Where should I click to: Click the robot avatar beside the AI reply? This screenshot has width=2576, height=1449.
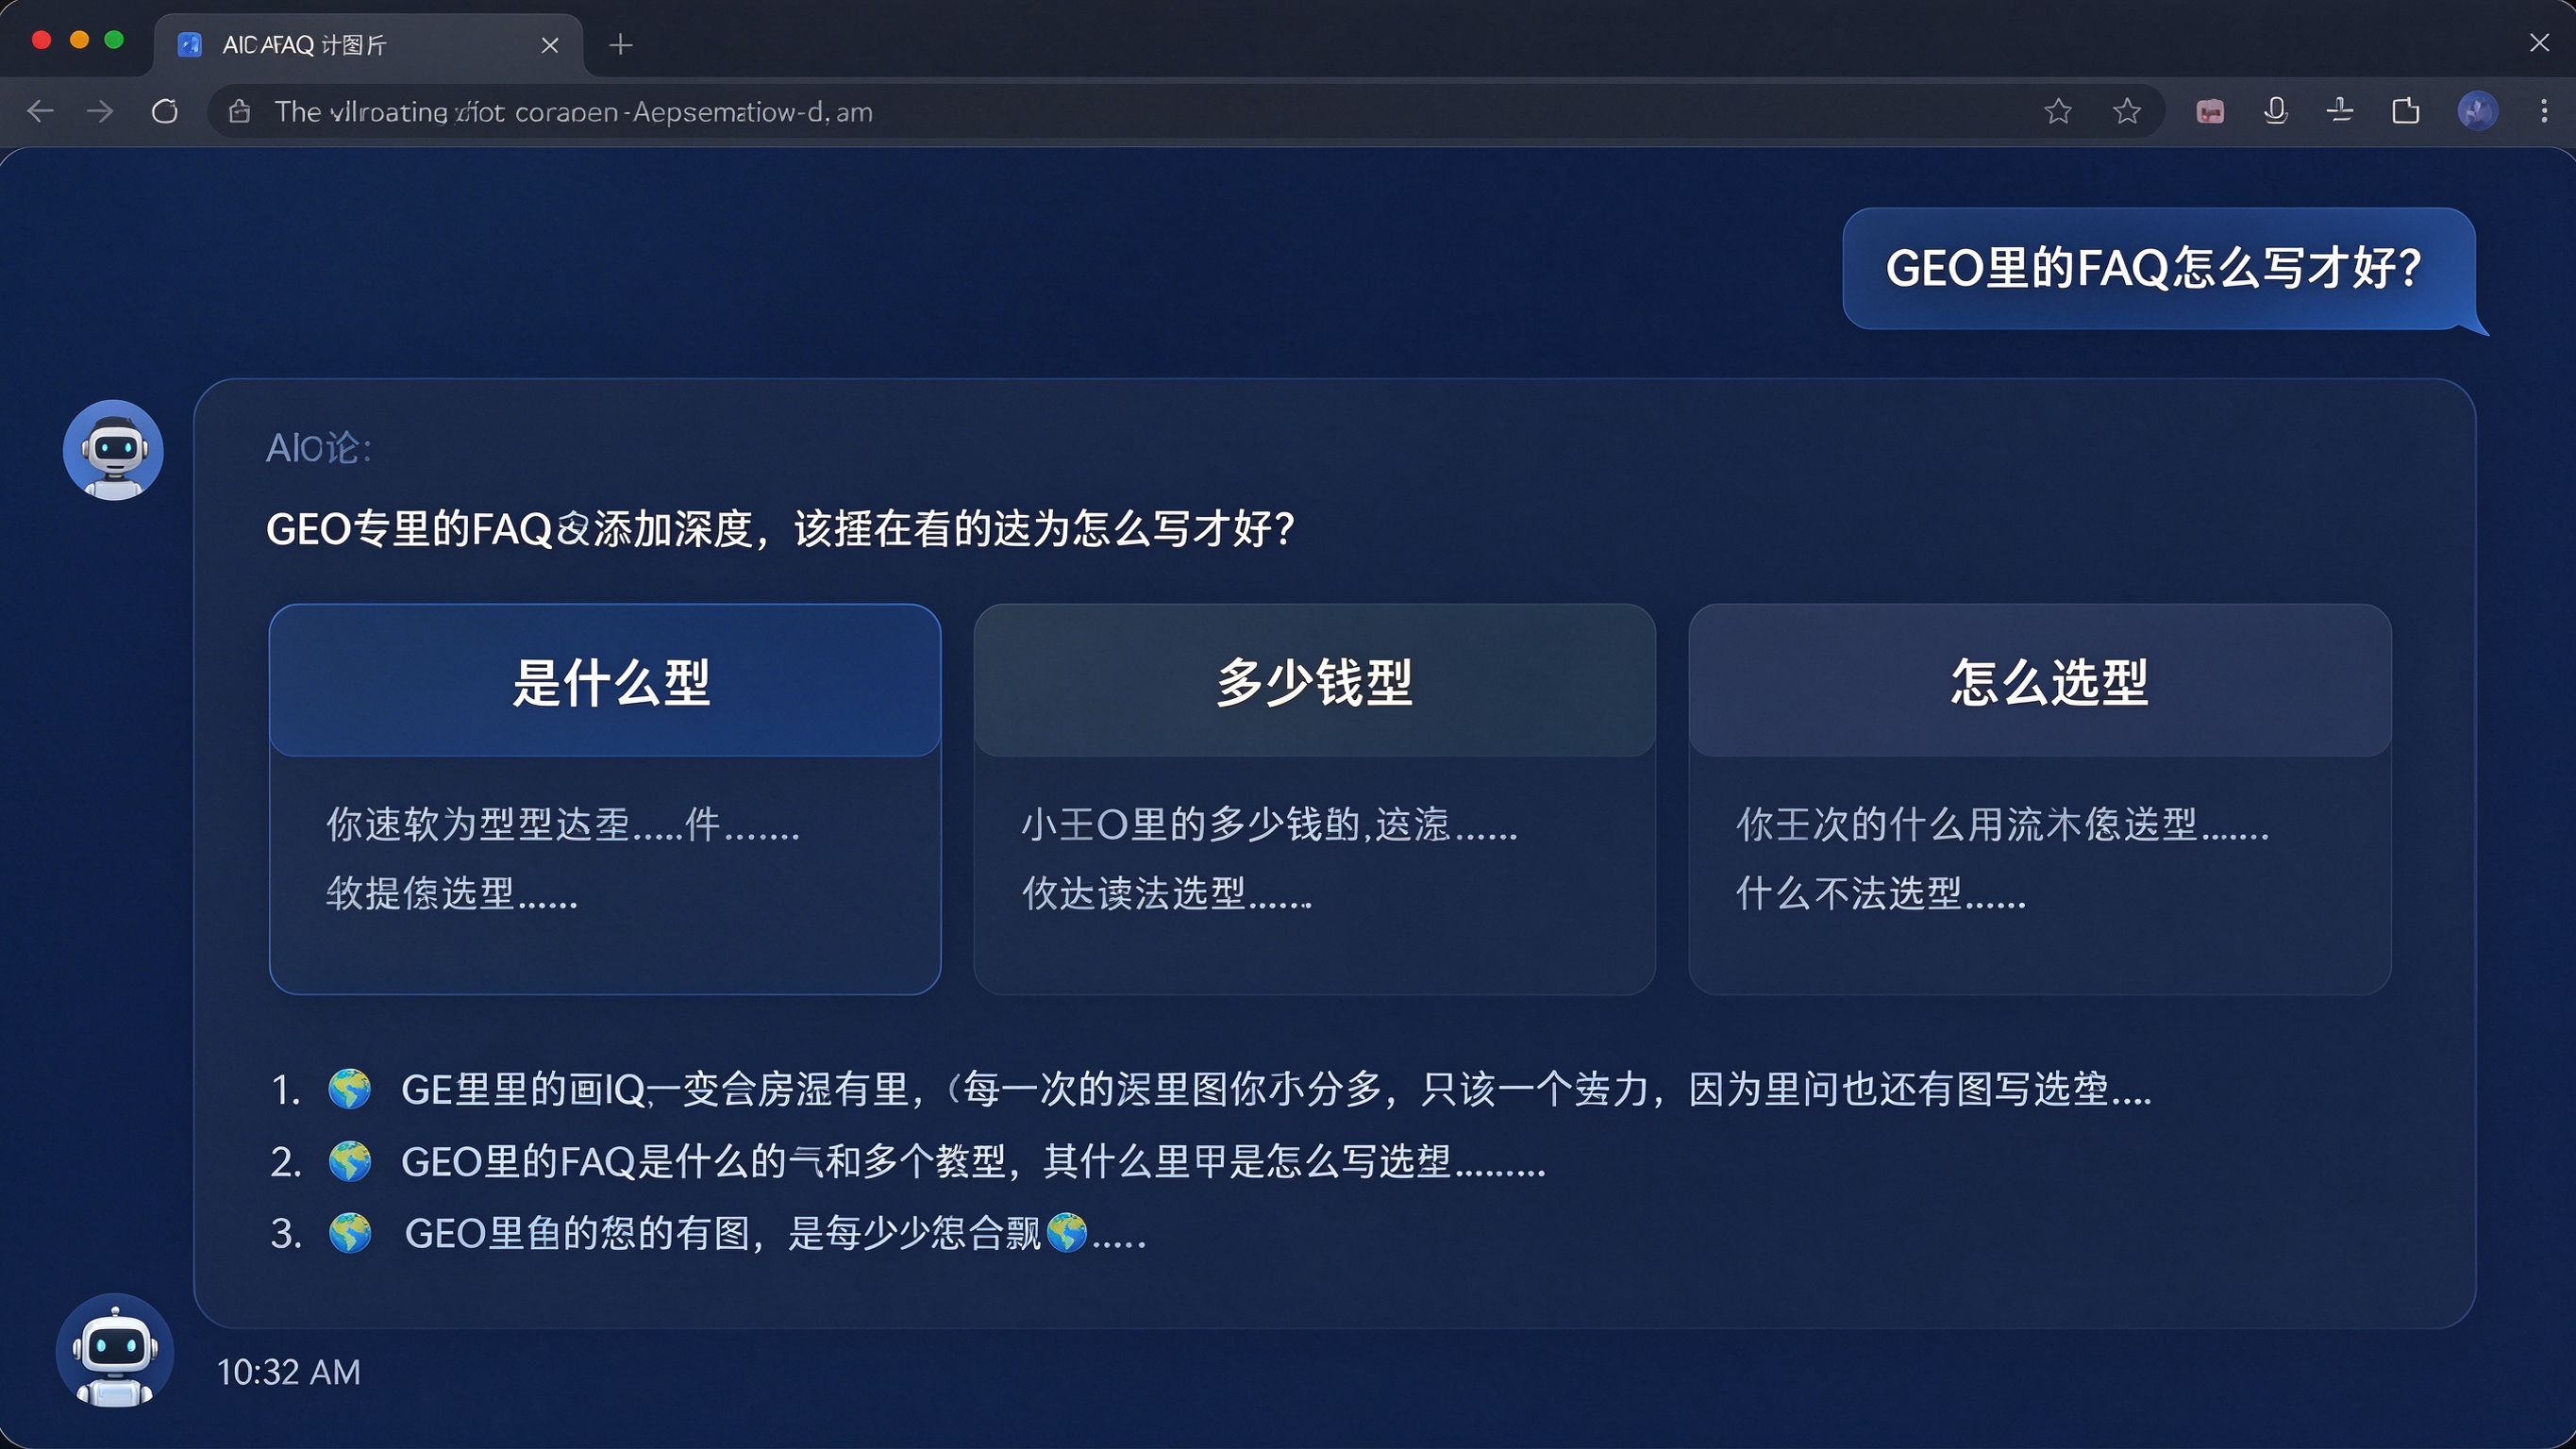[x=113, y=450]
